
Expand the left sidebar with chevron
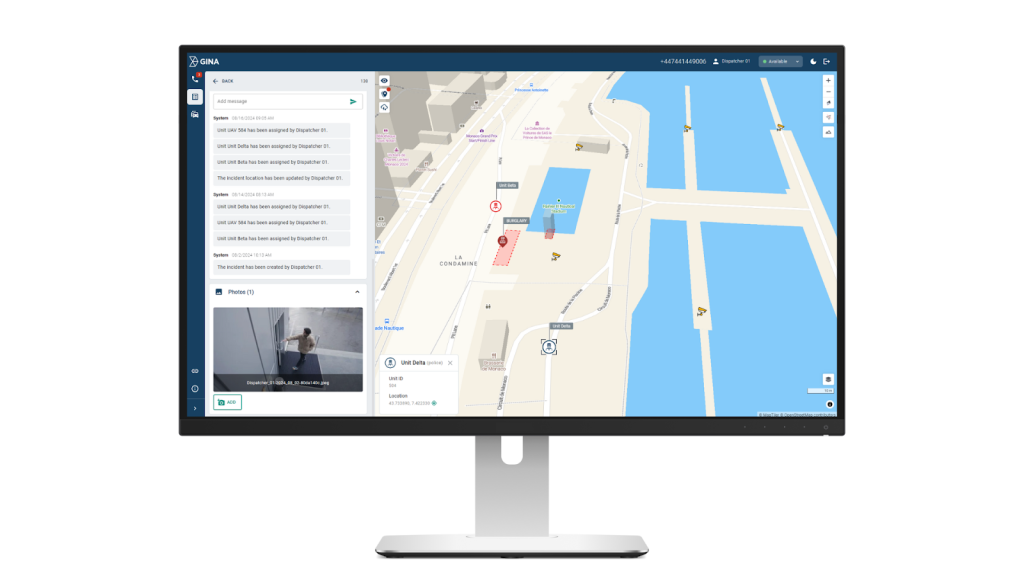pyautogui.click(x=195, y=408)
